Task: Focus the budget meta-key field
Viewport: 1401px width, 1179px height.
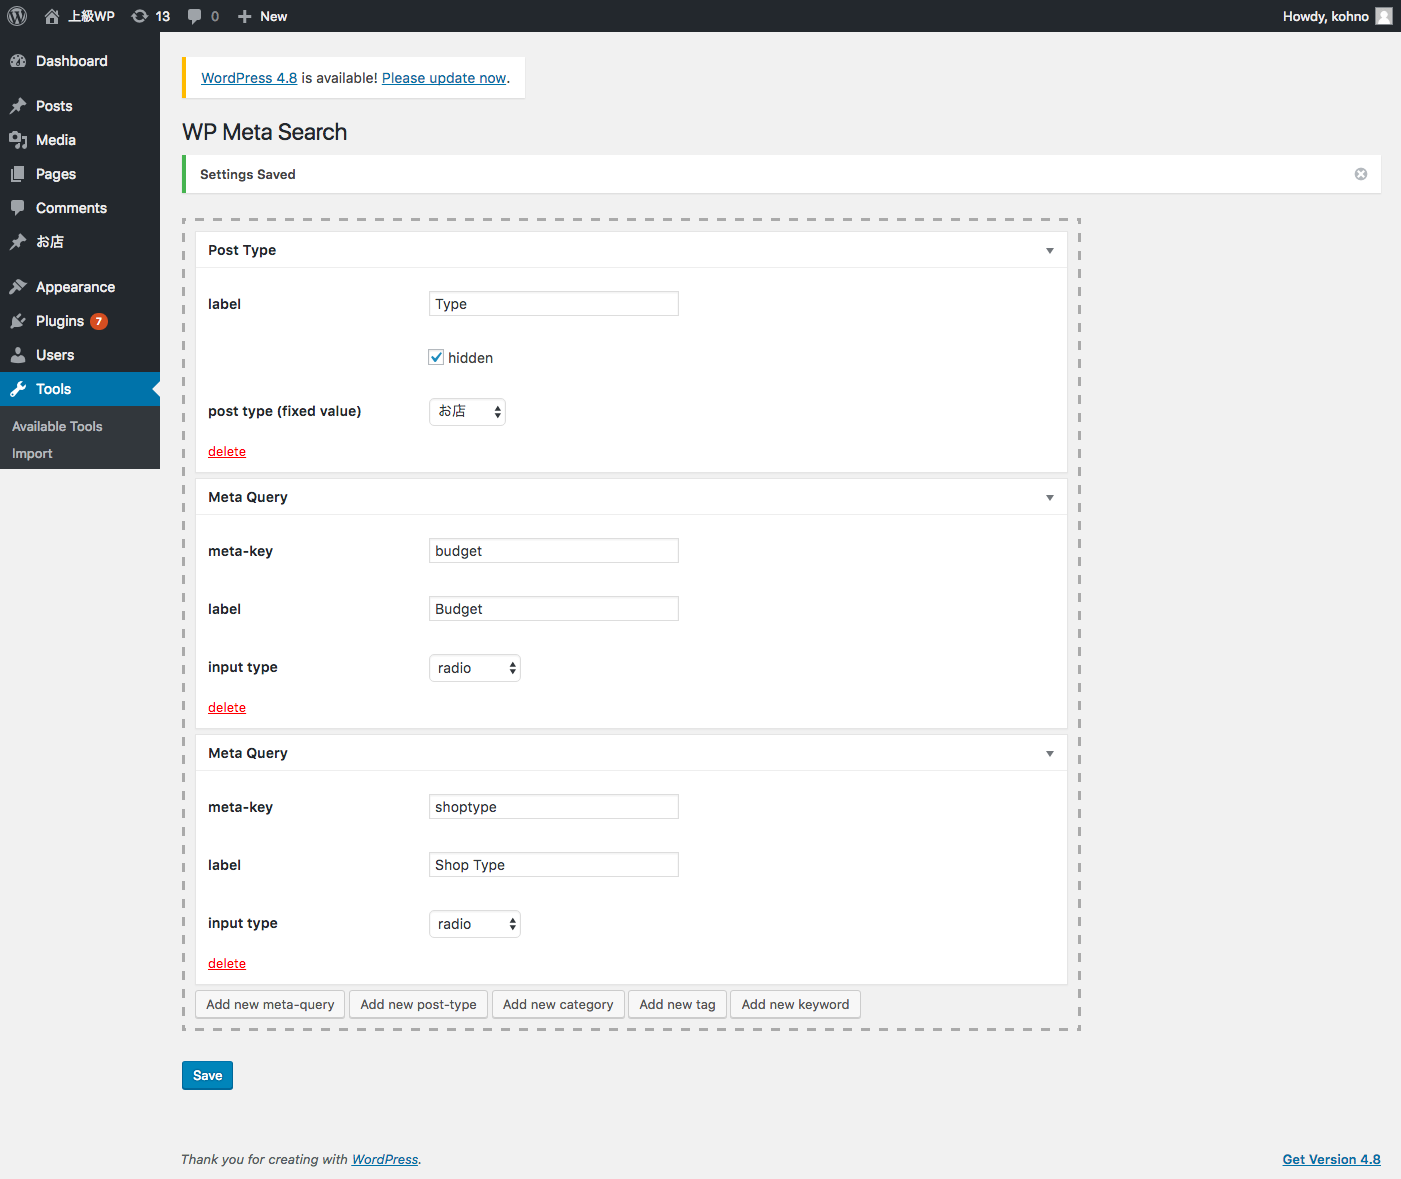Action: click(554, 551)
